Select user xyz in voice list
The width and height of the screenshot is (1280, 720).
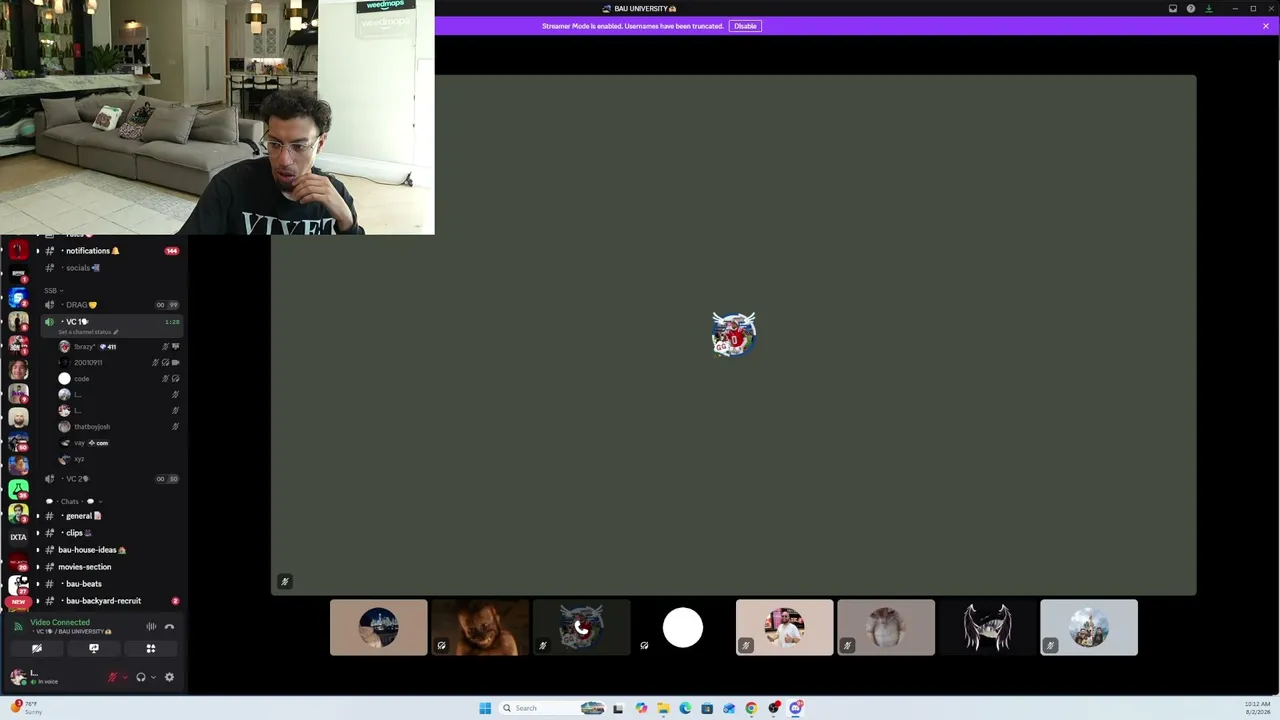coord(118,459)
